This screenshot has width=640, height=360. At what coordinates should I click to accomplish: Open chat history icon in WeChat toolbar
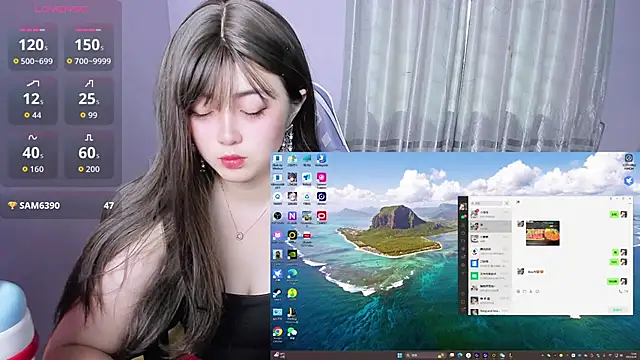(537, 291)
